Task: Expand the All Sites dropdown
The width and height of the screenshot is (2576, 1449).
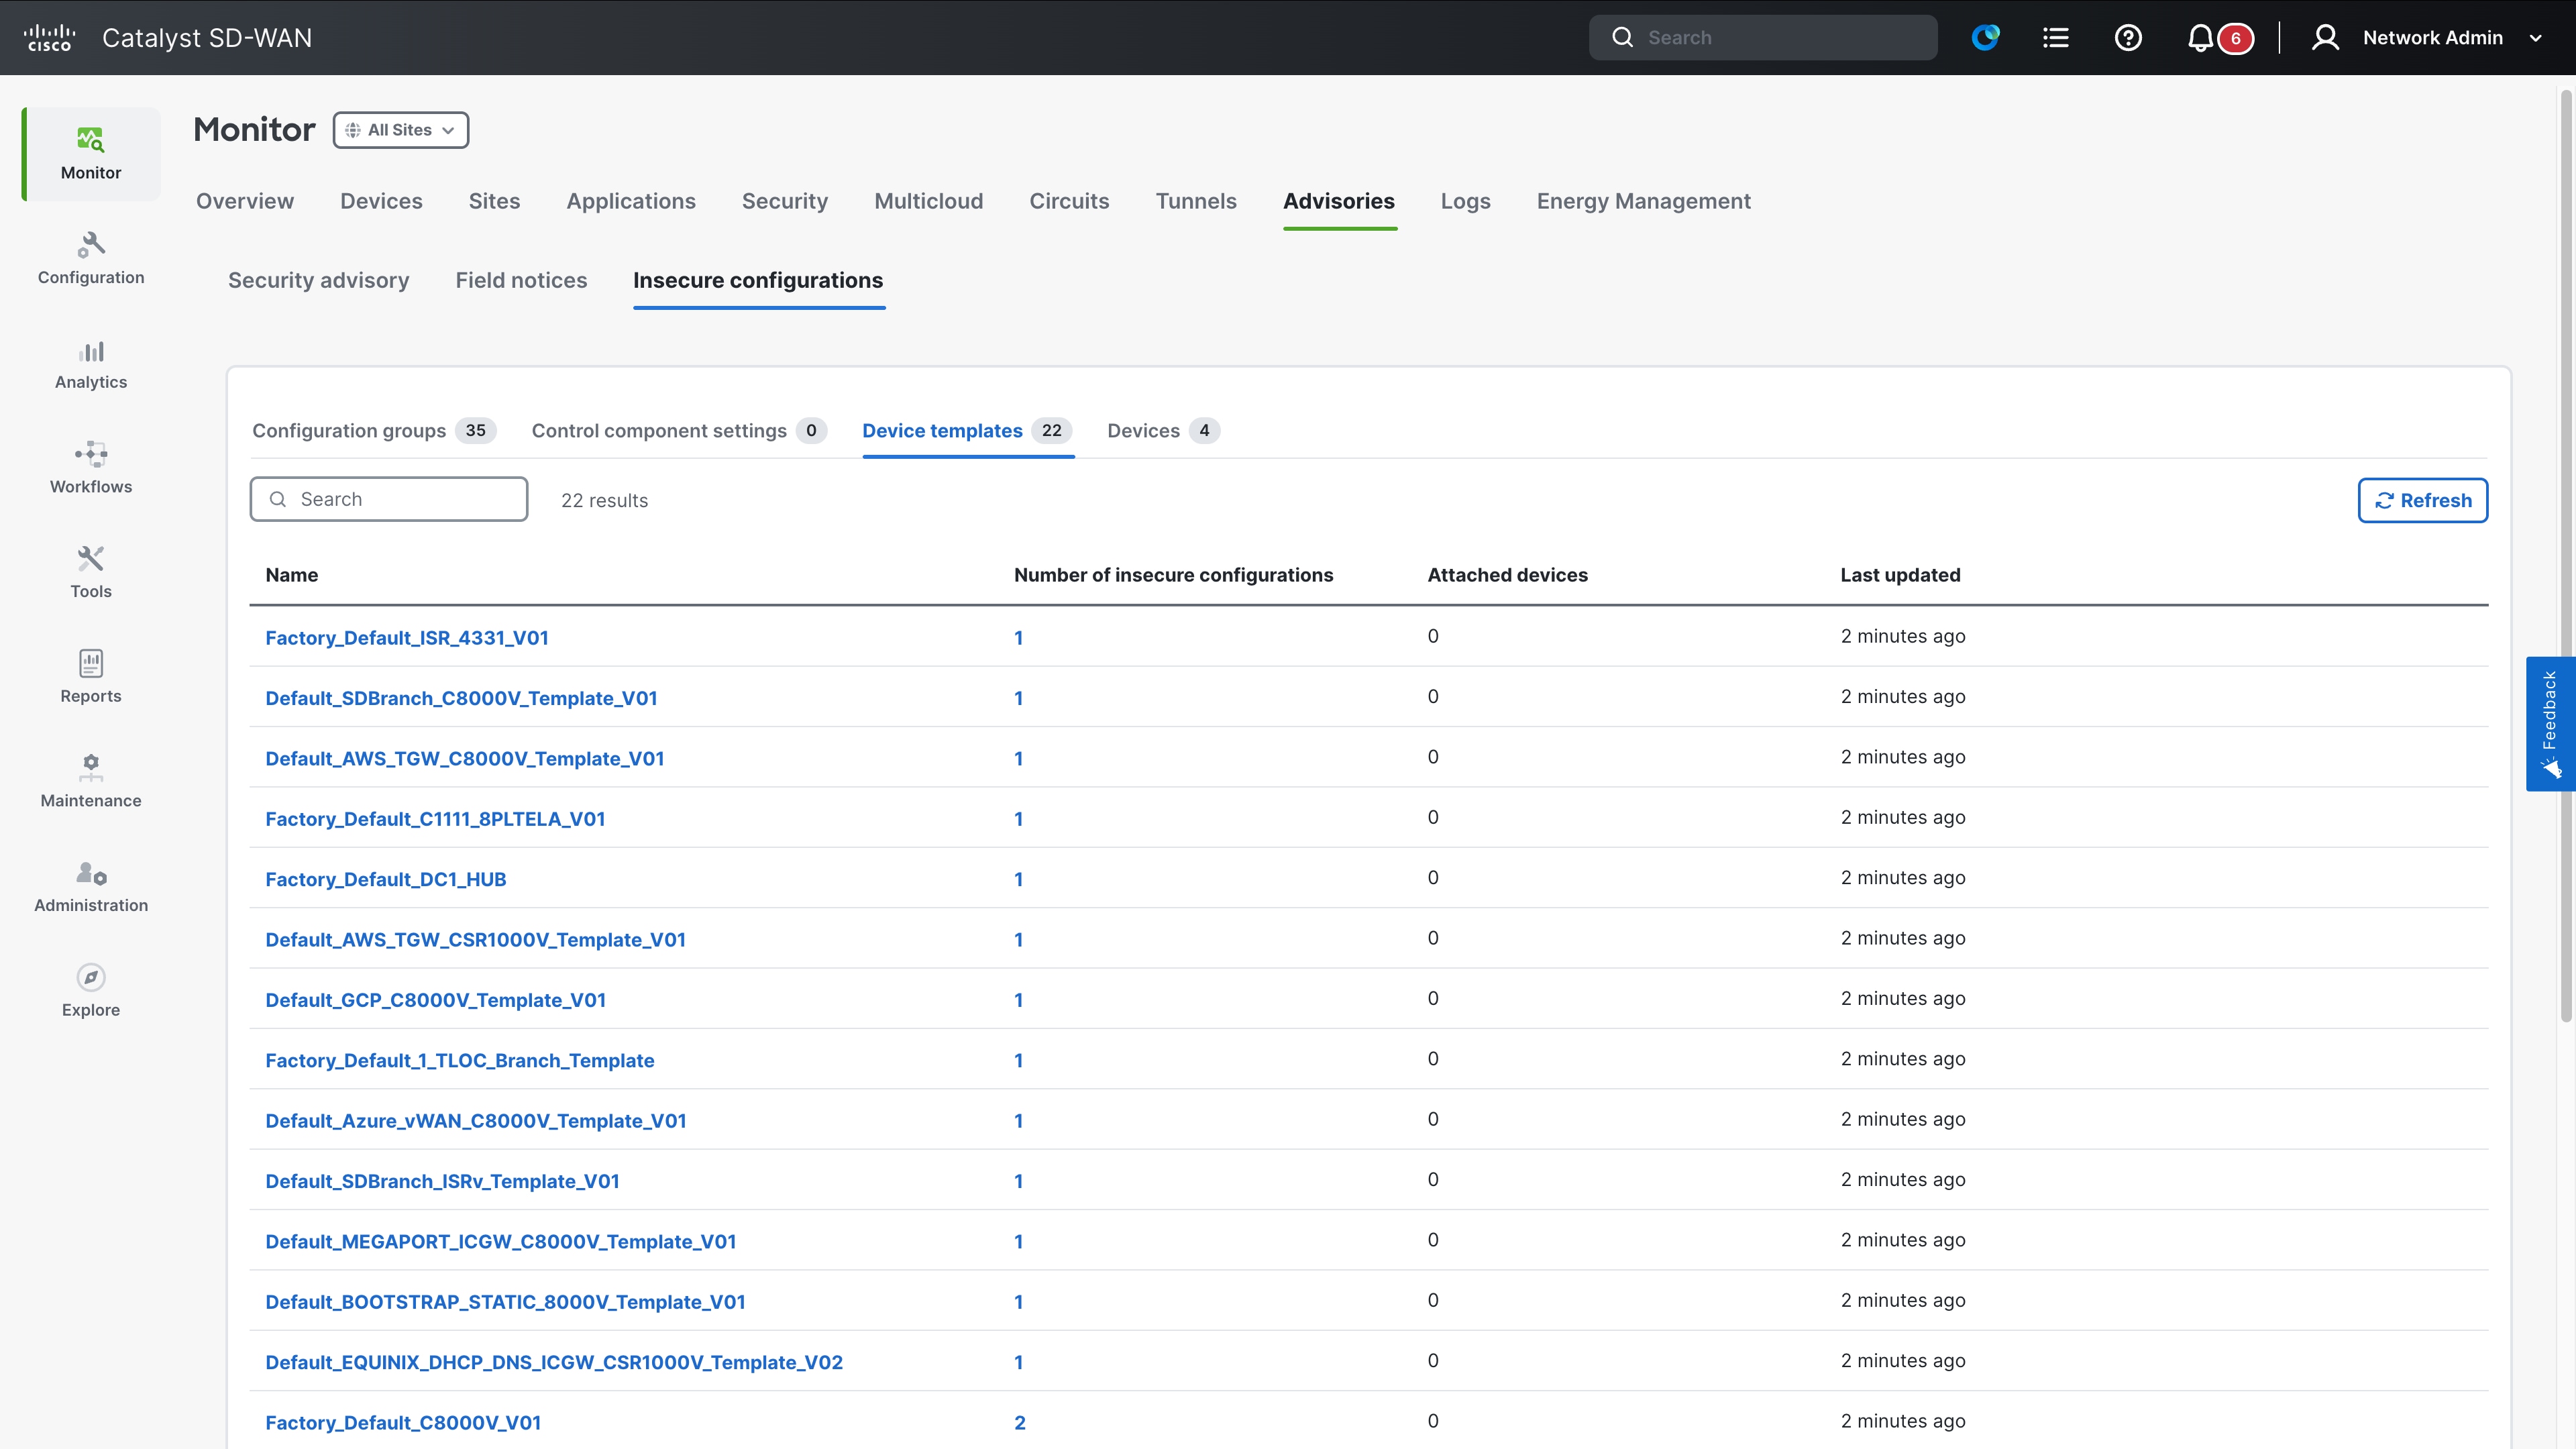Action: pos(401,130)
